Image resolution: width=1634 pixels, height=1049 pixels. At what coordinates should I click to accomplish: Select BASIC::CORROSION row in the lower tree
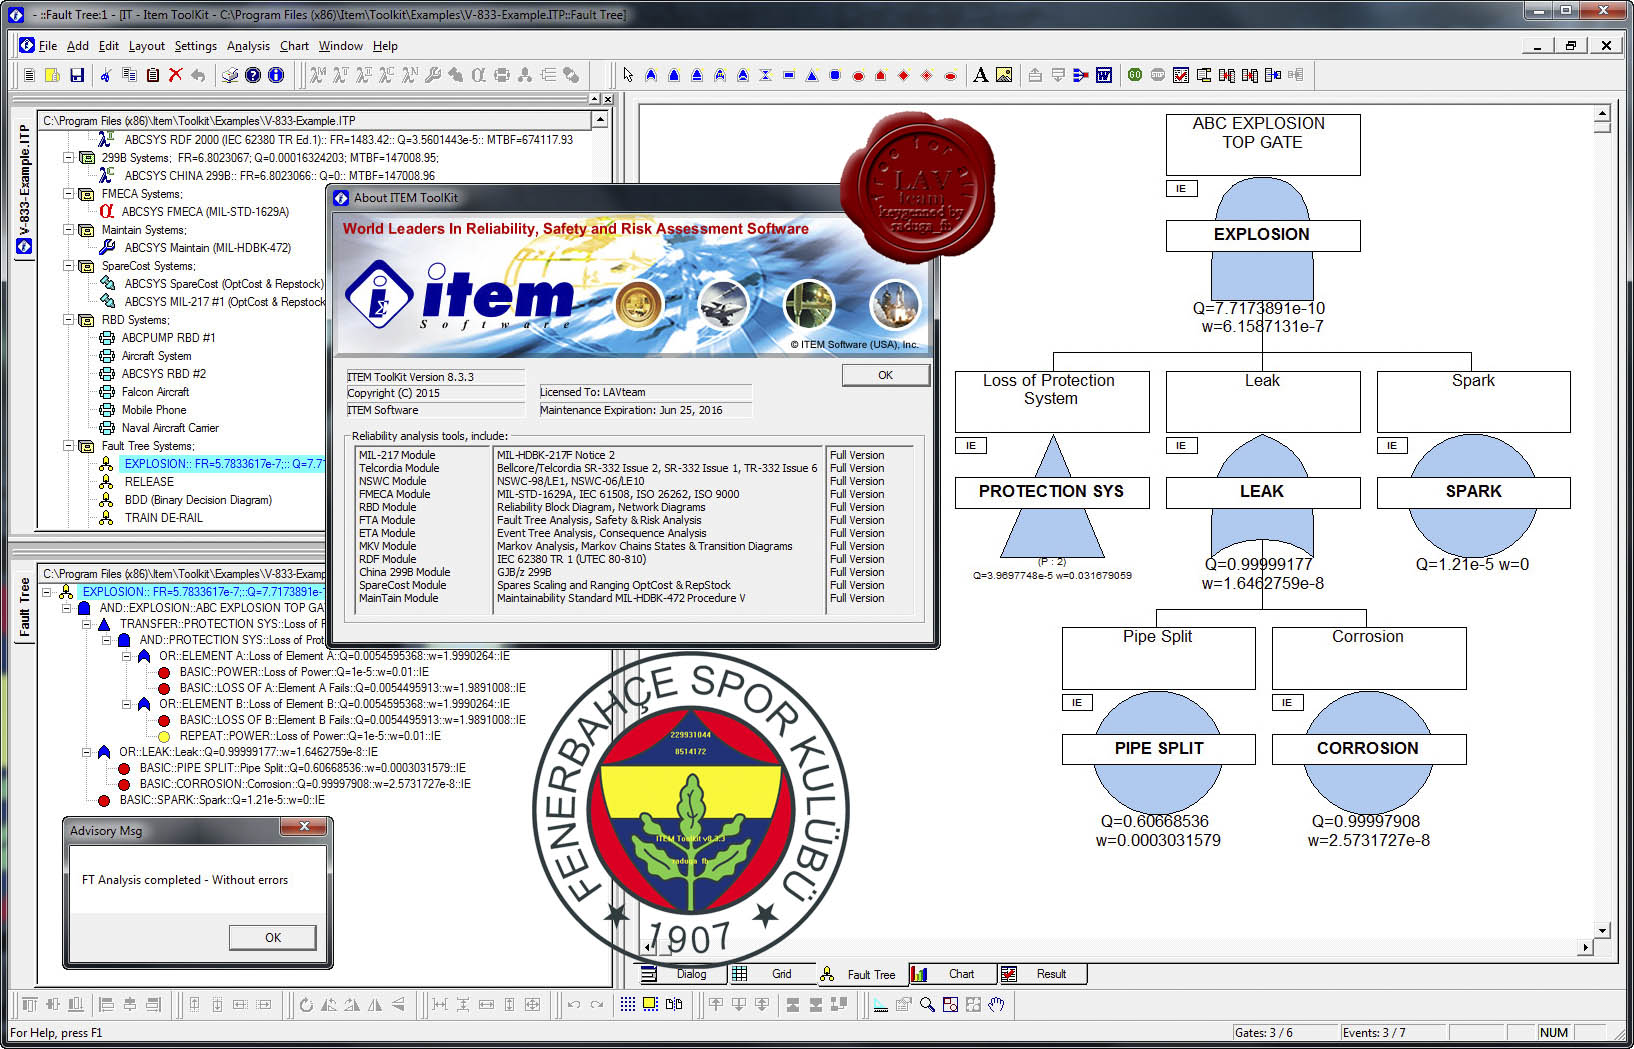(305, 784)
